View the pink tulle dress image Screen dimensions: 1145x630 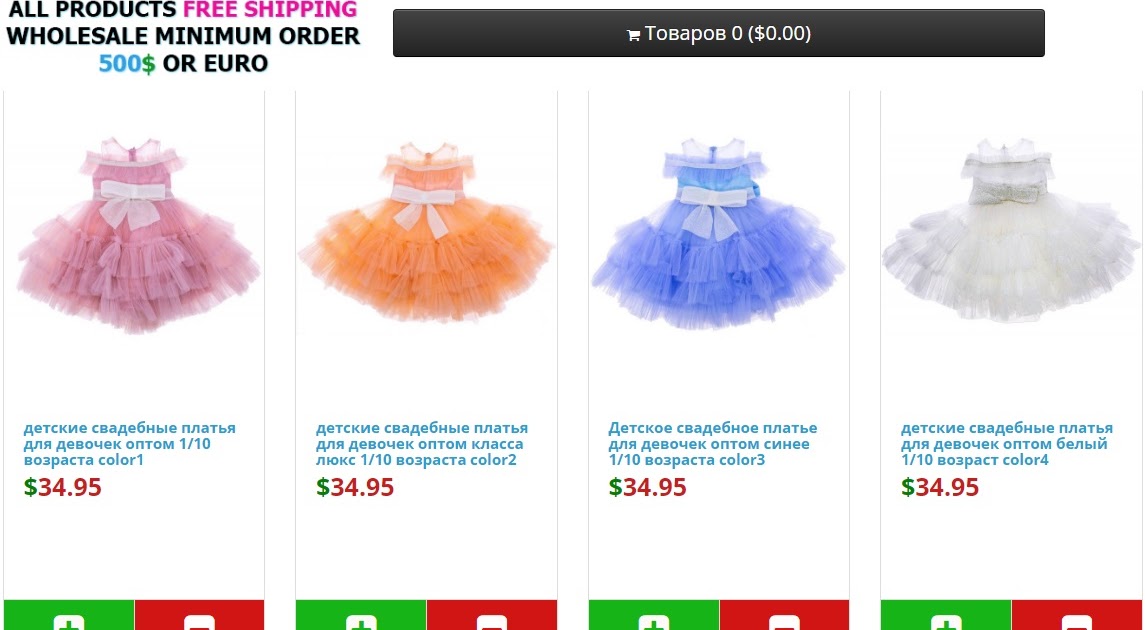coord(137,235)
